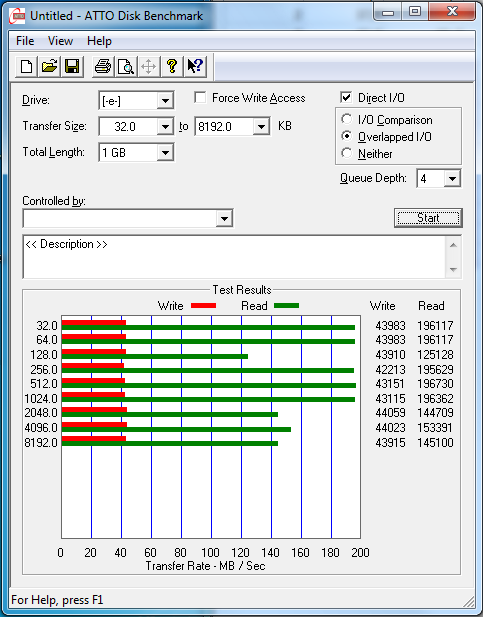Select the I/O Comparison radio button
483x617 pixels.
[x=347, y=119]
